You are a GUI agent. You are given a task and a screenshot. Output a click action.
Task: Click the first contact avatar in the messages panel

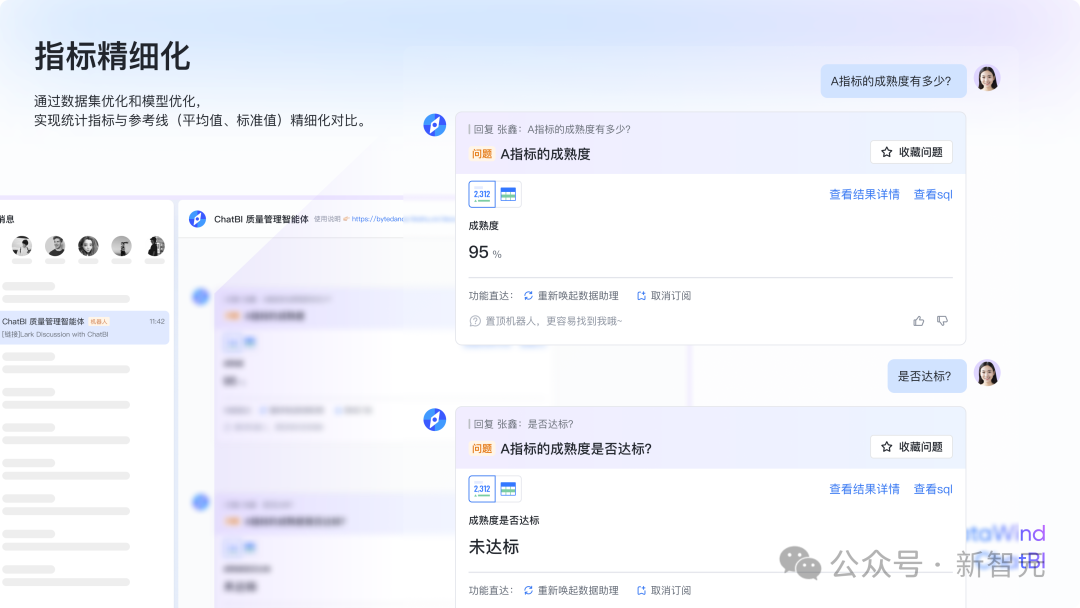22,246
